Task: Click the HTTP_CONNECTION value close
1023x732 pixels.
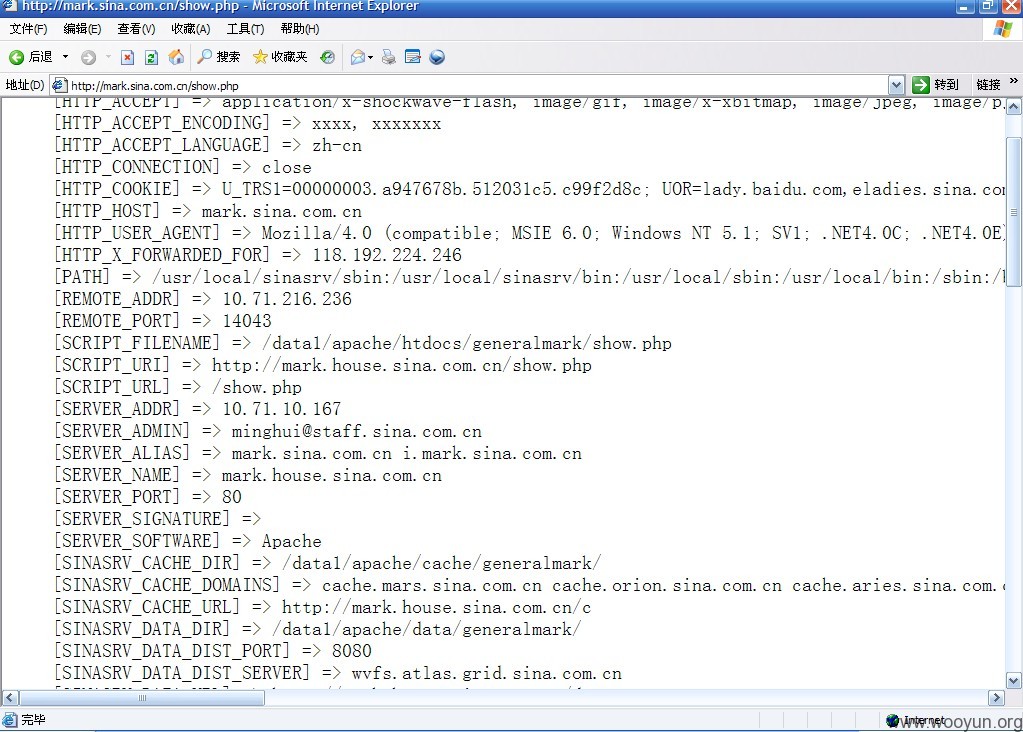Action: pyautogui.click(x=286, y=167)
